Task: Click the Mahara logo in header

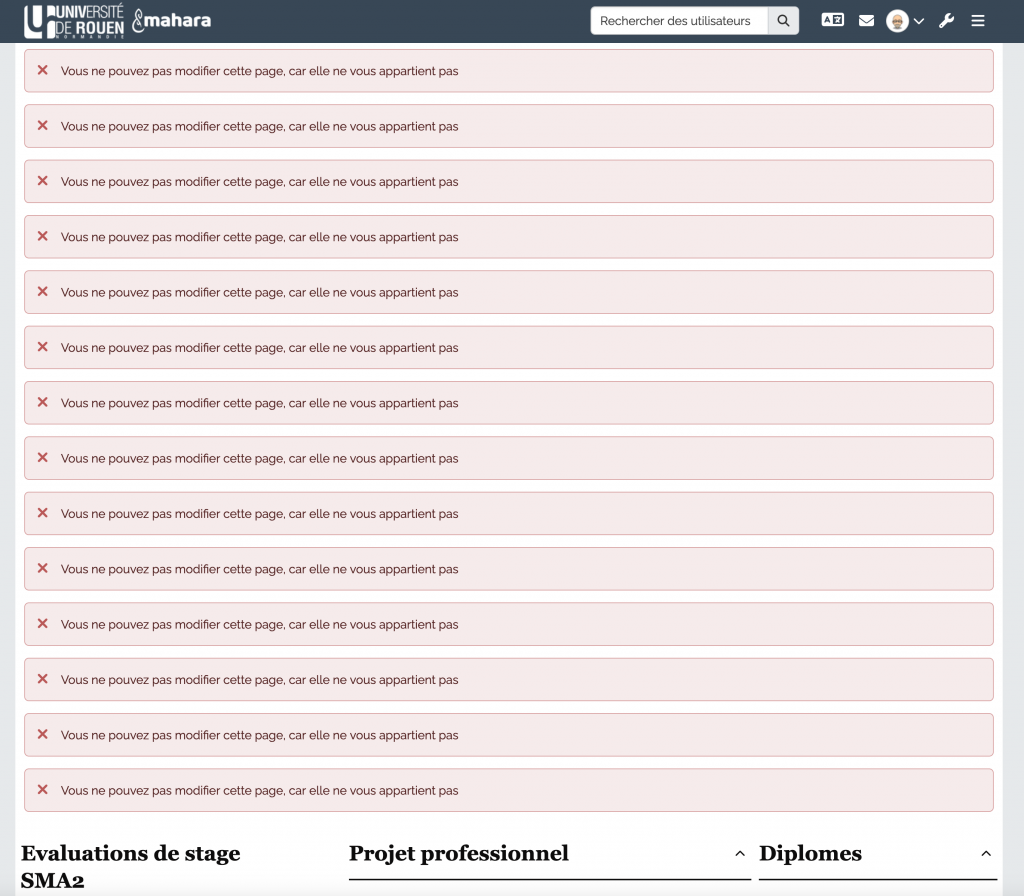Action: [x=172, y=21]
